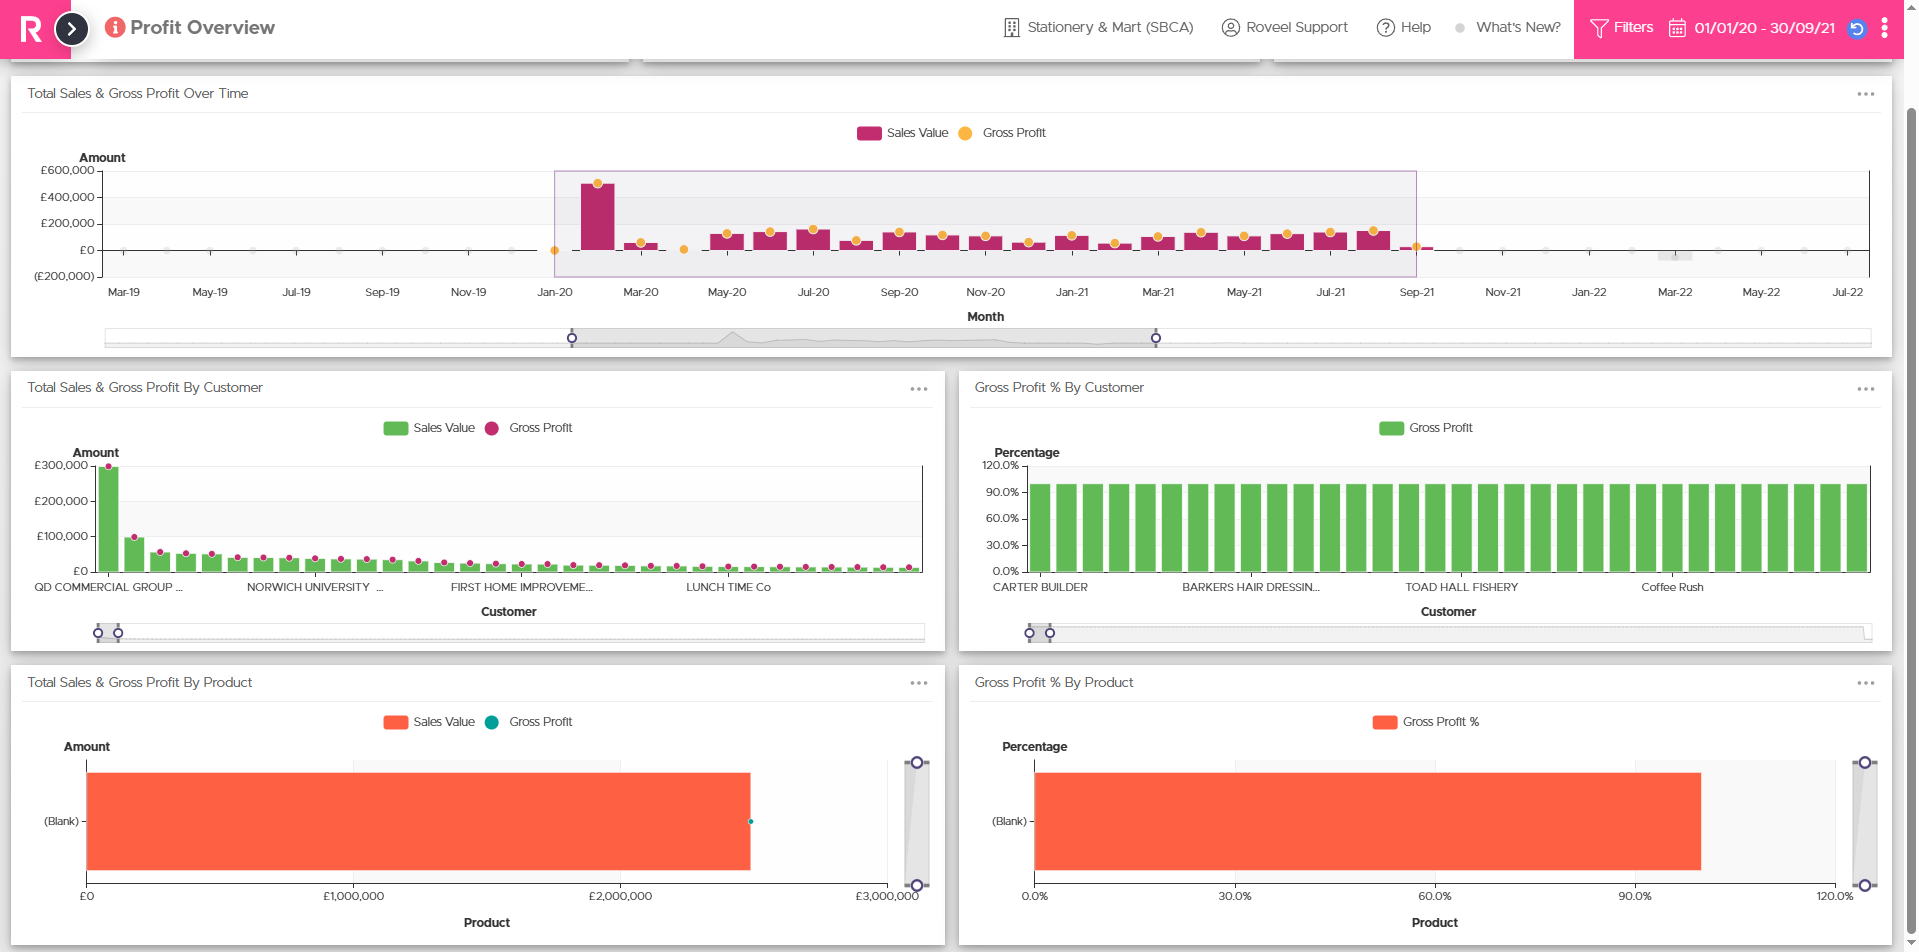Screen dimensions: 1919x952
Task: Expand the sidebar with arrow button
Action: point(71,29)
